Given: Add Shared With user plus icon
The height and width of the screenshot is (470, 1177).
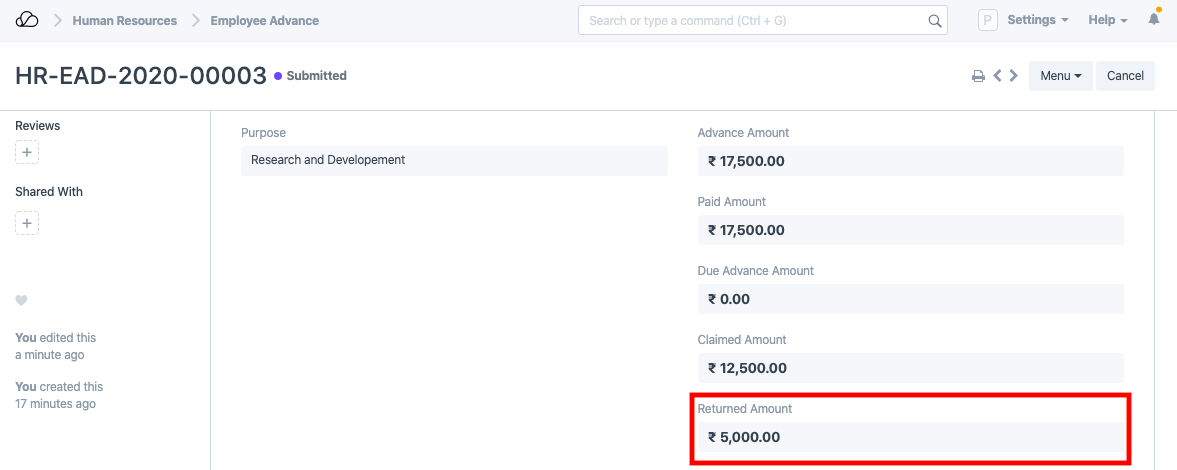Looking at the screenshot, I should (27, 223).
